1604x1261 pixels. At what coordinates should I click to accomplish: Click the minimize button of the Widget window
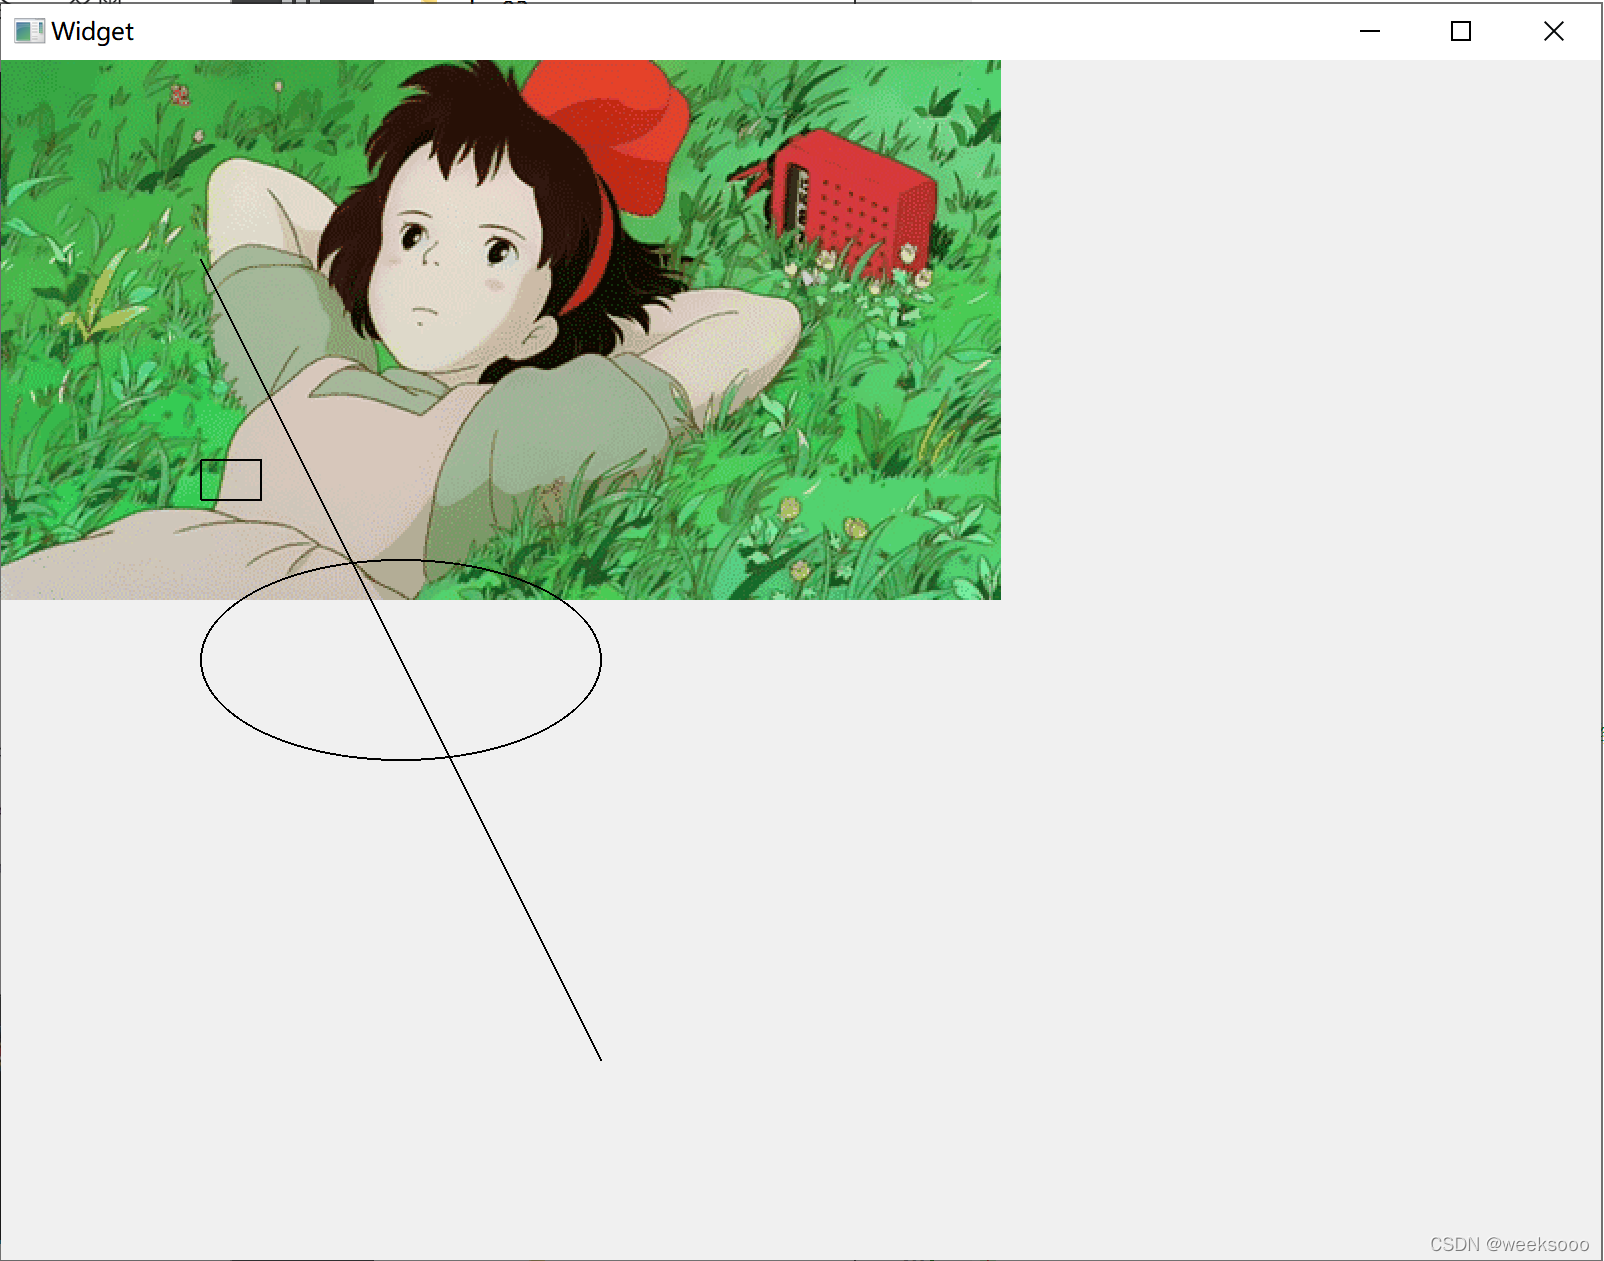pyautogui.click(x=1369, y=31)
